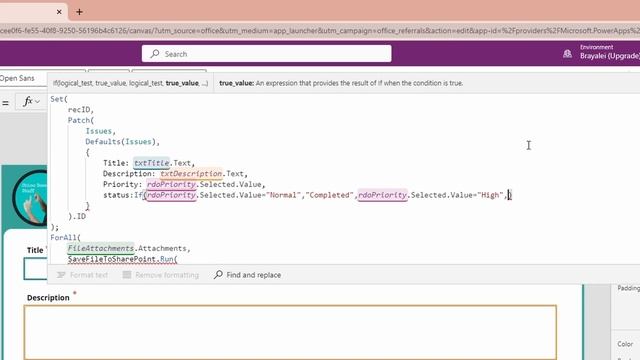Click "Completed" string in formula

[330, 195]
